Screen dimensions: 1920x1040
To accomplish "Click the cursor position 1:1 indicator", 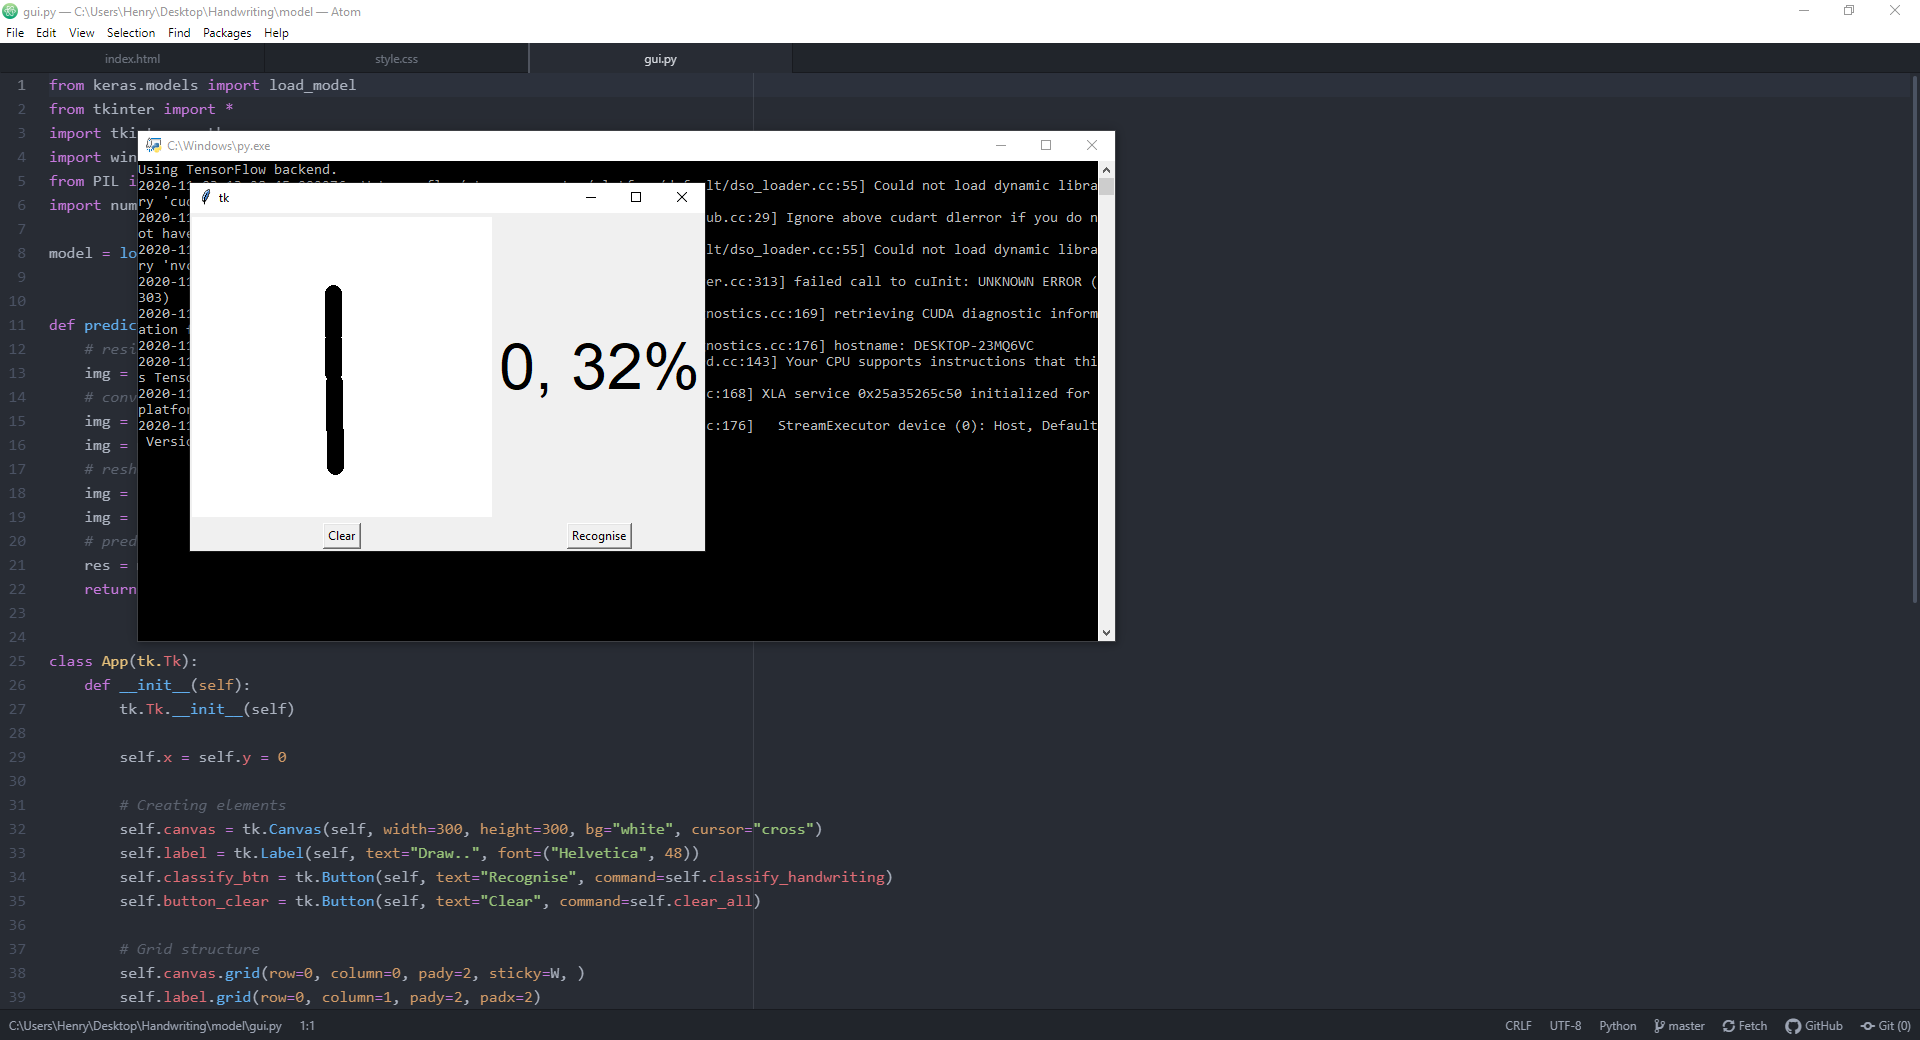I will (307, 1026).
